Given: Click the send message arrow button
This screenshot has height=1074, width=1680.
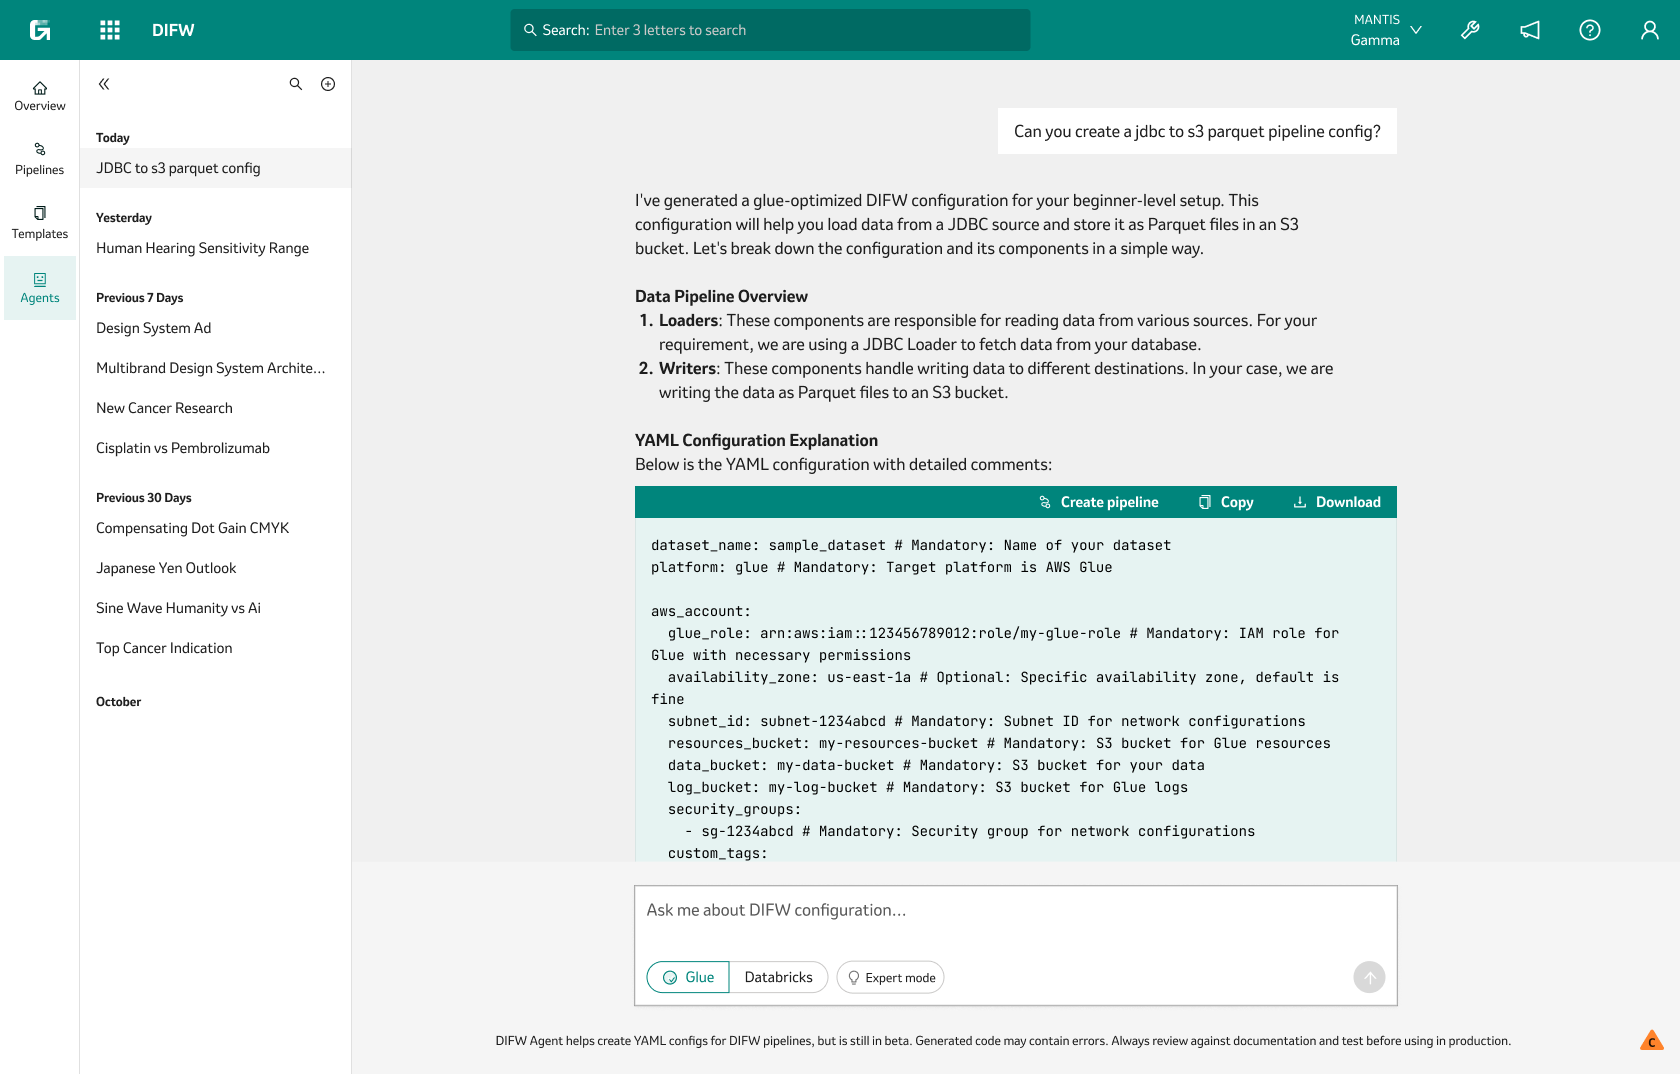Looking at the screenshot, I should [x=1369, y=977].
